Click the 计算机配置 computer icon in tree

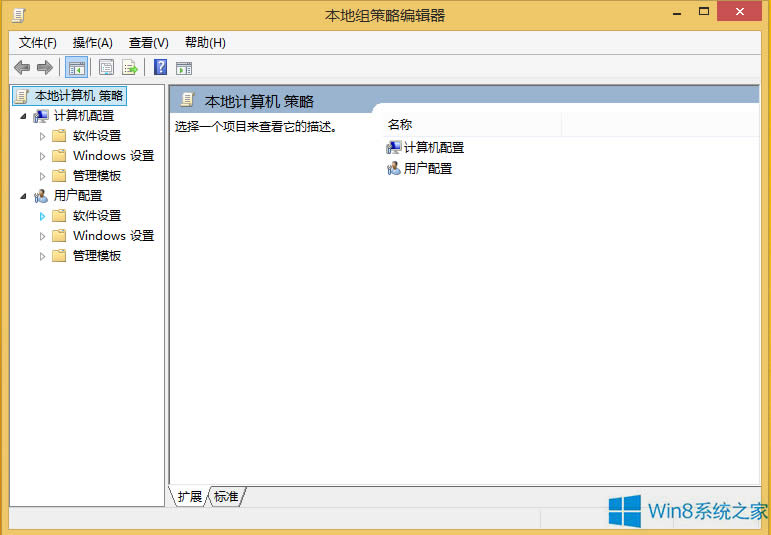click(41, 116)
